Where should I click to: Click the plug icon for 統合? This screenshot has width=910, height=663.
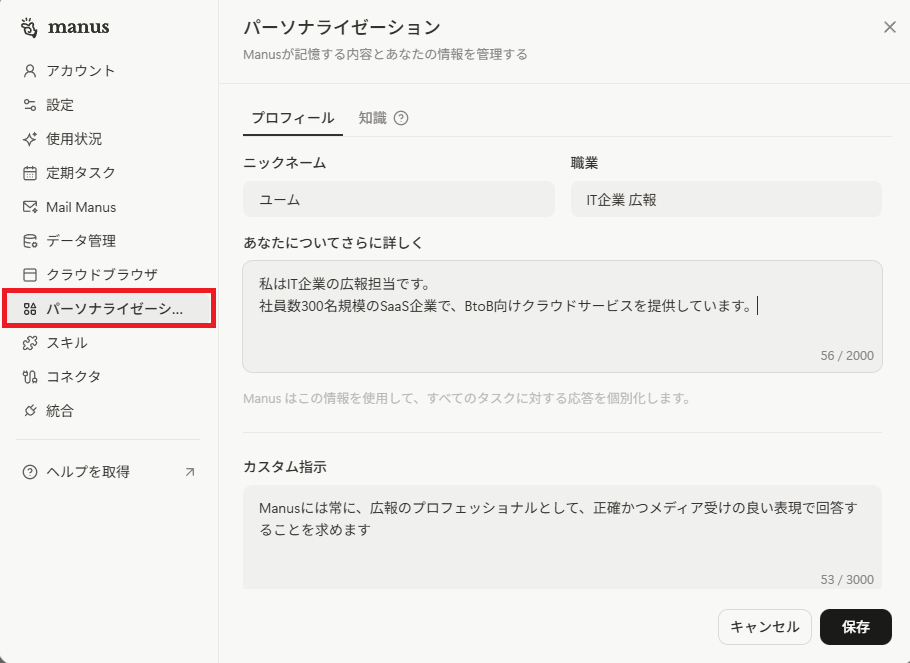(x=30, y=411)
